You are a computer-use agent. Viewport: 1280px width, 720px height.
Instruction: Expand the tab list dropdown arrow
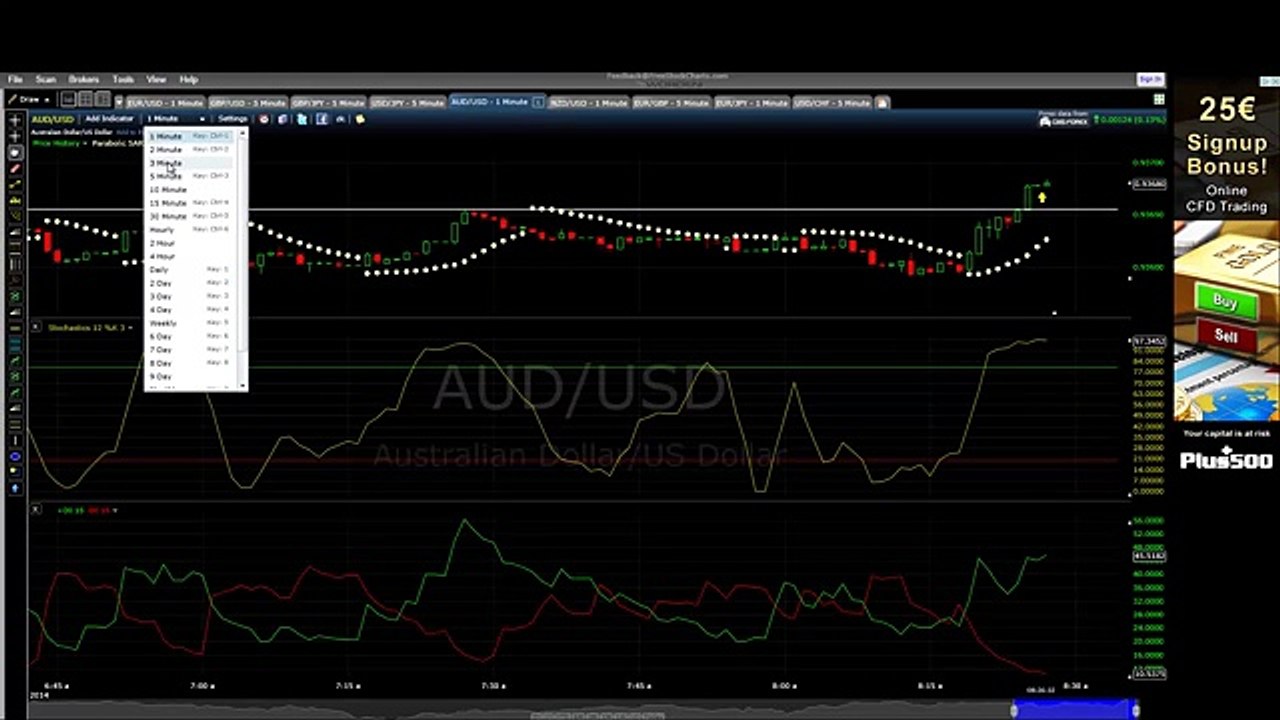click(119, 102)
